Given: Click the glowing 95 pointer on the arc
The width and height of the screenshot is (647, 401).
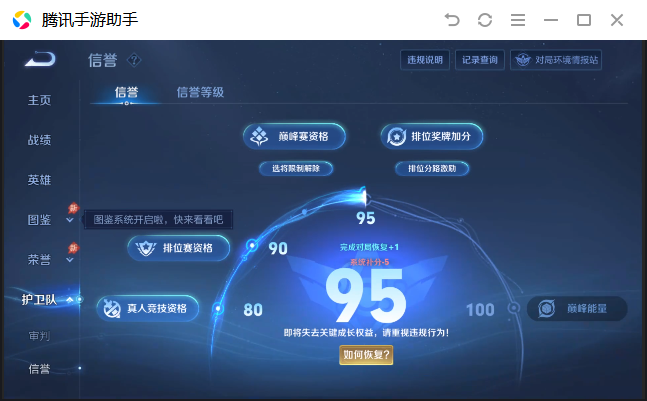Looking at the screenshot, I should pyautogui.click(x=364, y=197).
